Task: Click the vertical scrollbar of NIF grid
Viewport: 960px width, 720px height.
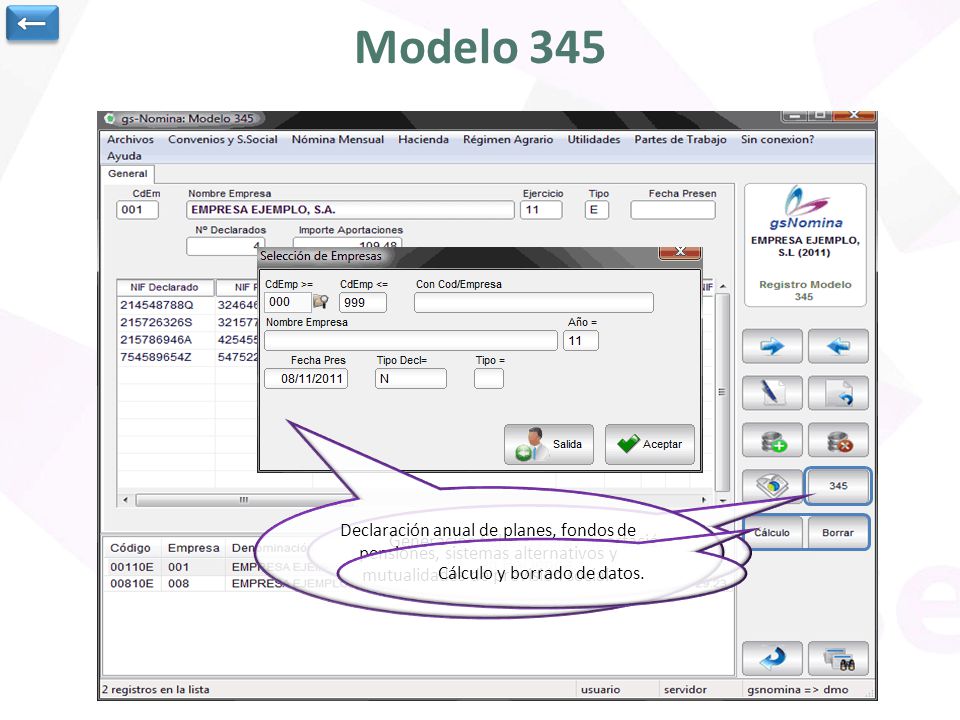Action: coord(722,392)
